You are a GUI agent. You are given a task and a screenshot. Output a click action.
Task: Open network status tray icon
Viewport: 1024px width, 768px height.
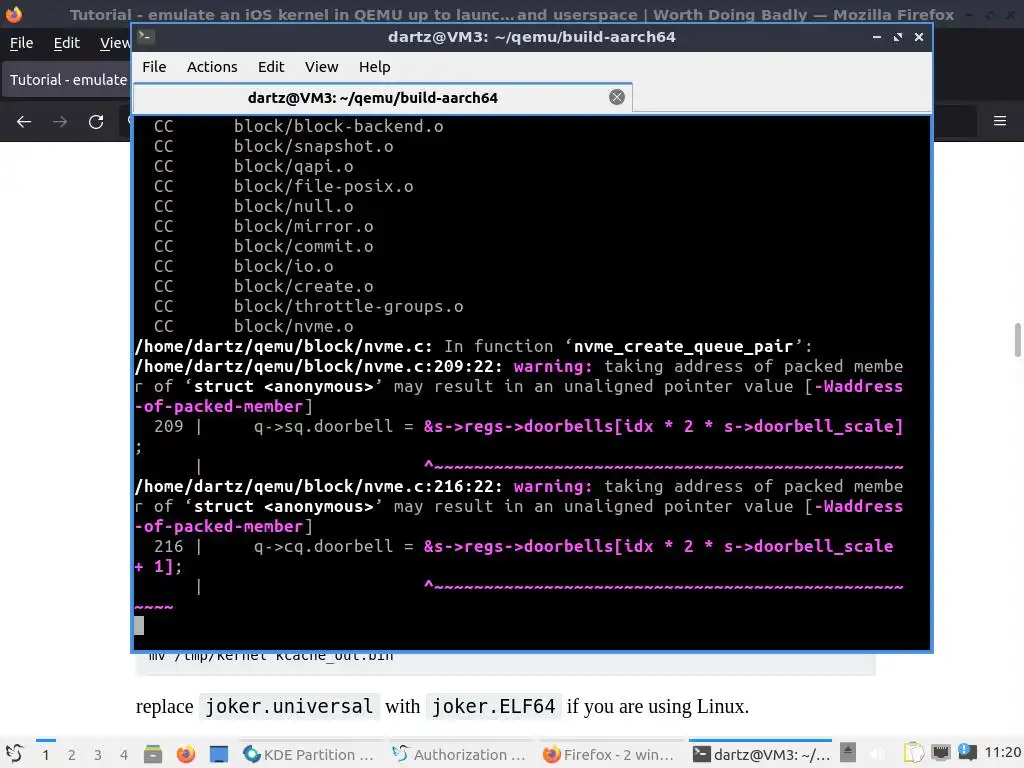940,753
